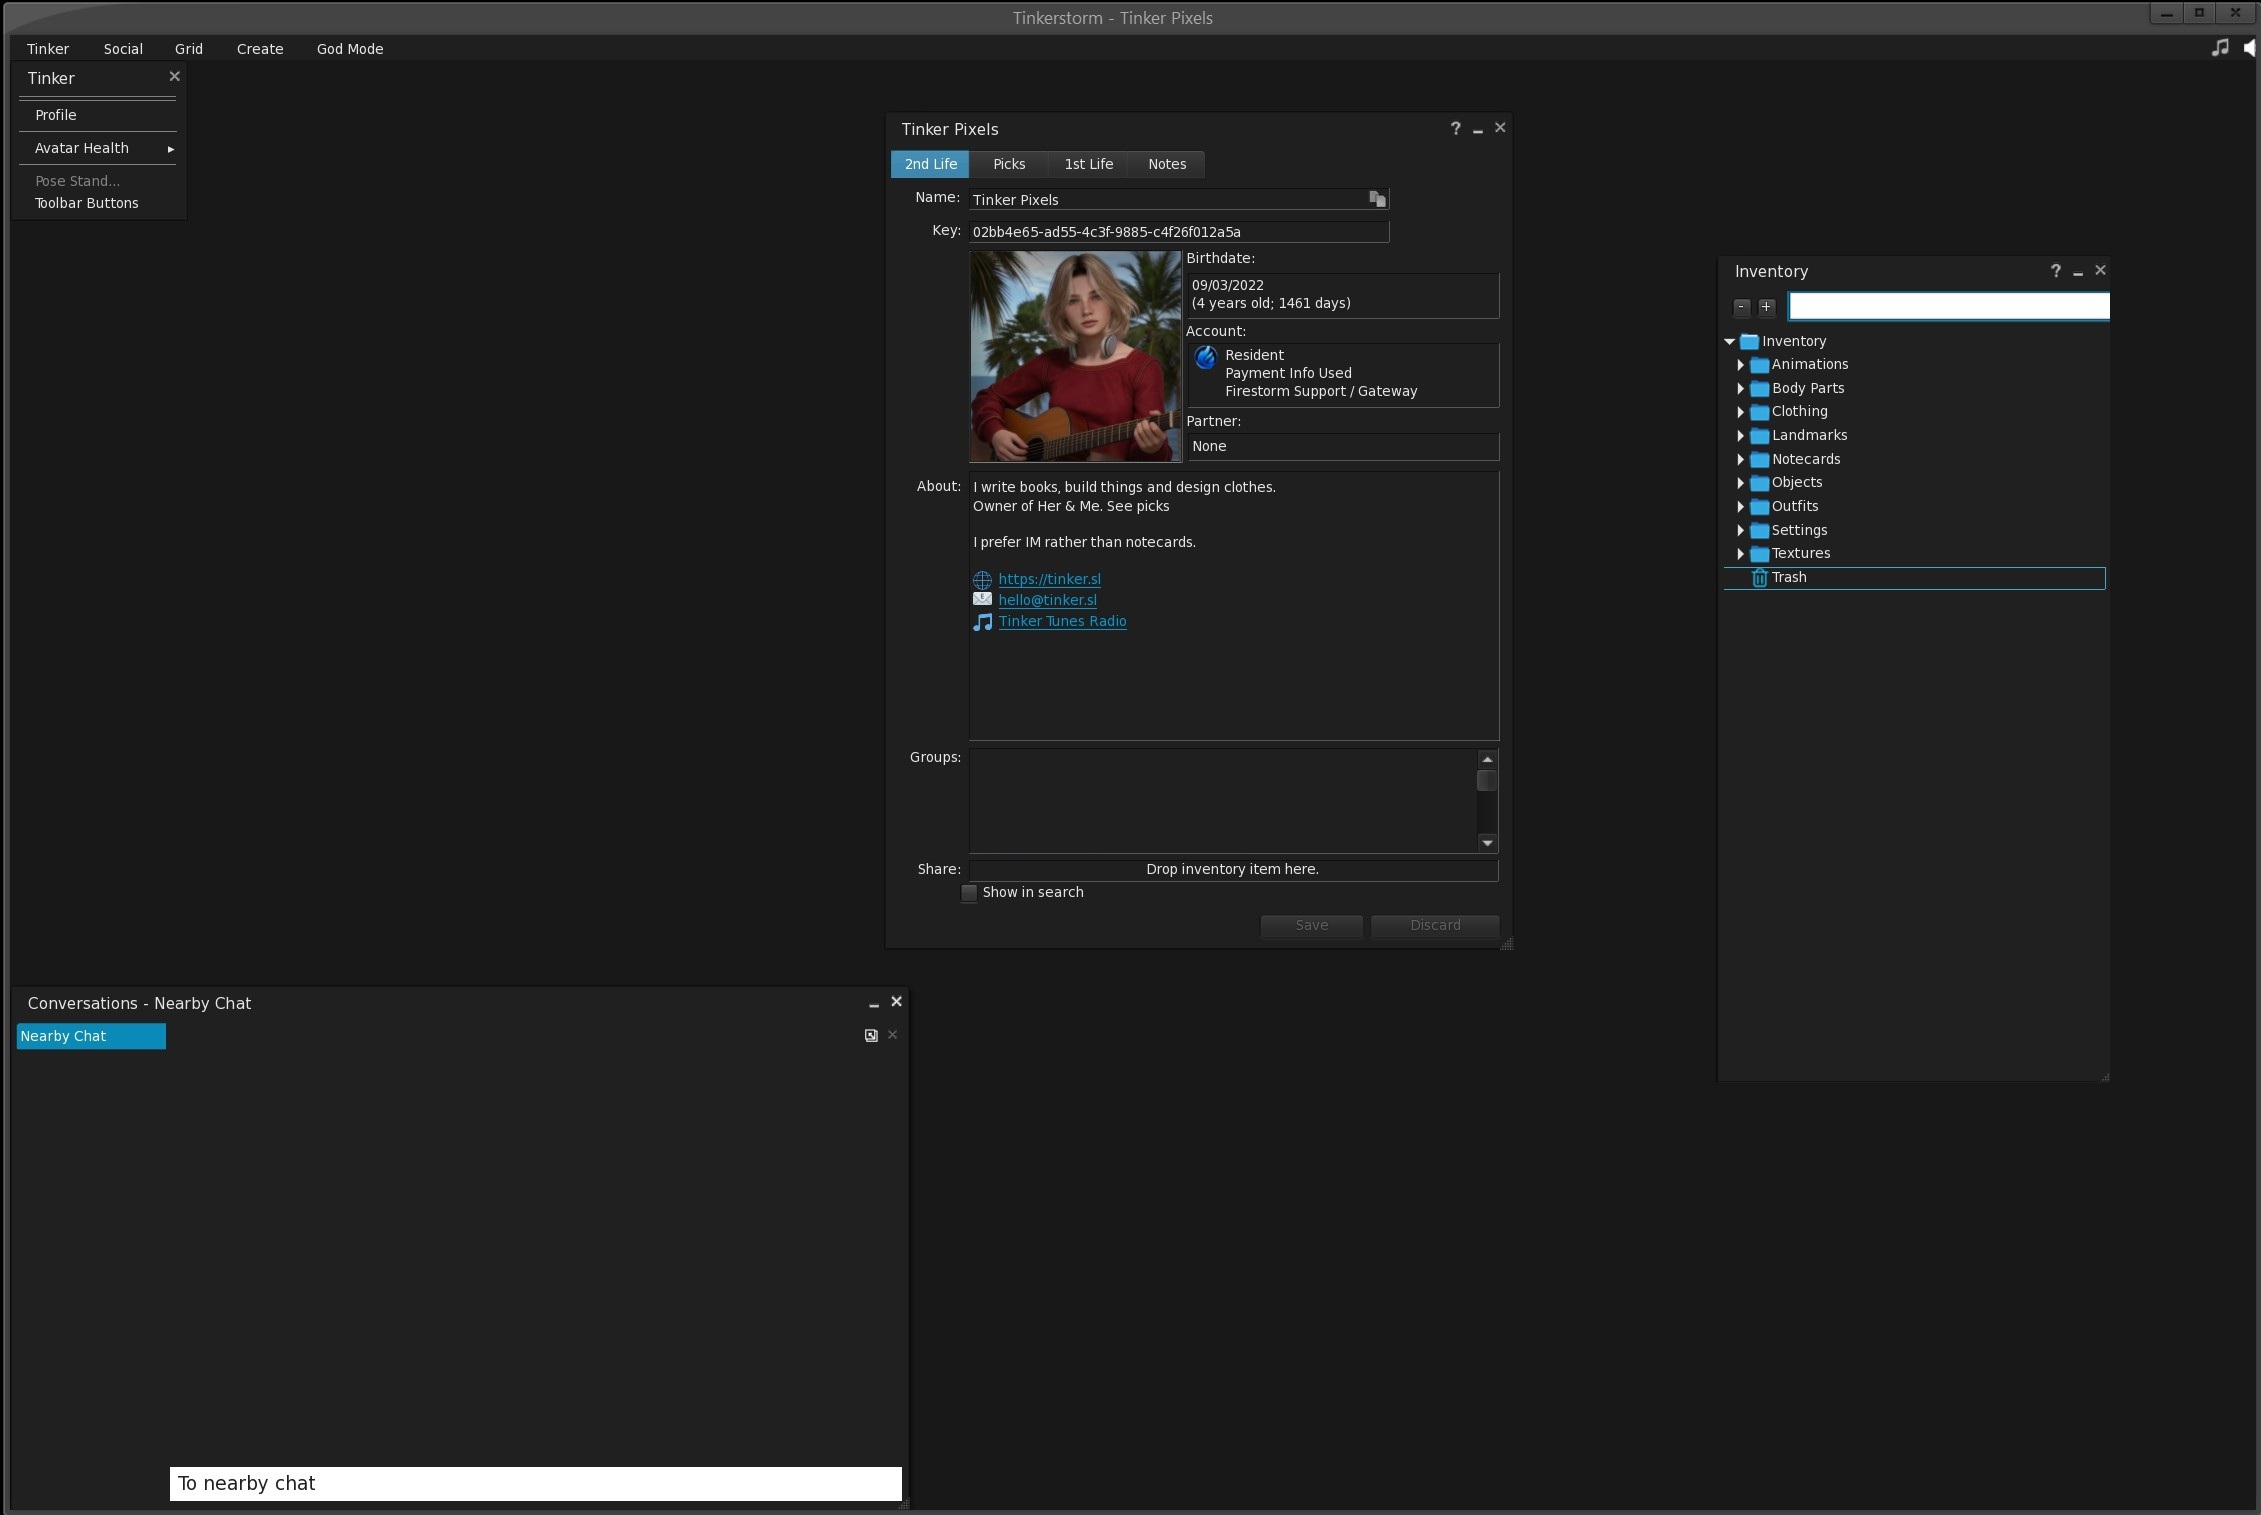Open the God Mode menu
This screenshot has width=2261, height=1515.
pyautogui.click(x=350, y=49)
